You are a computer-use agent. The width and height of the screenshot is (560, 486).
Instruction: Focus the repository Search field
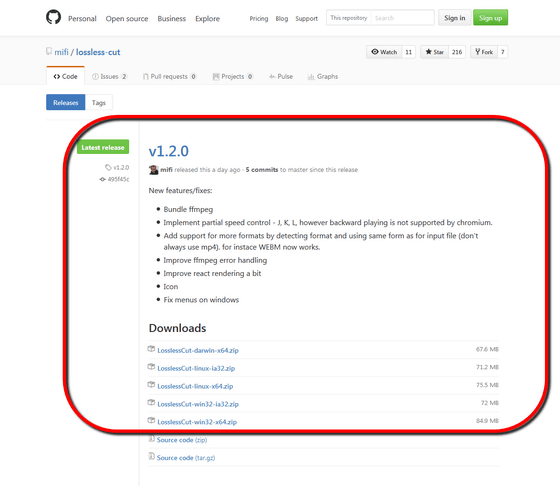(x=402, y=18)
